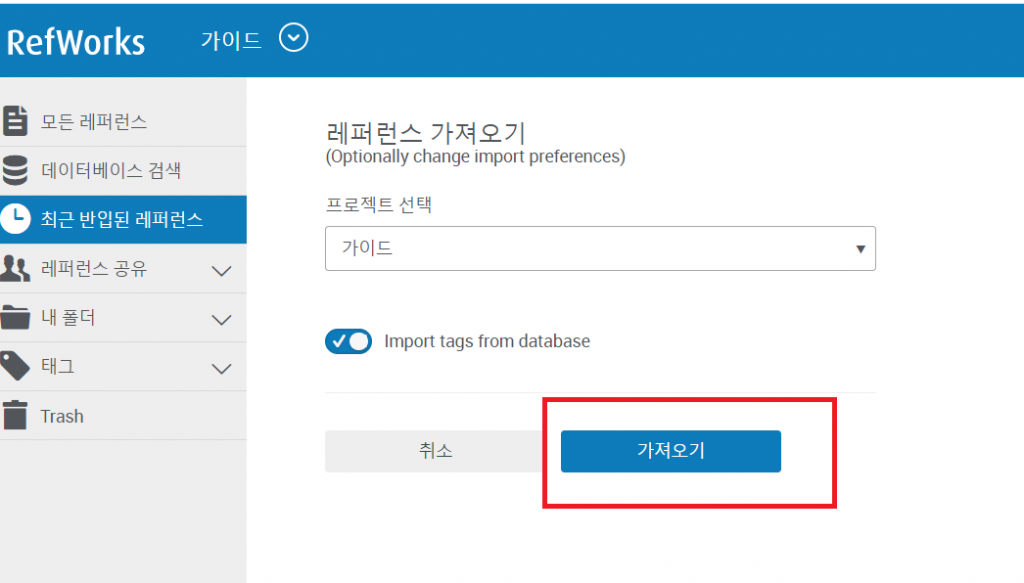Click the tag icon in sidebar
Image resolution: width=1024 pixels, height=583 pixels.
[15, 367]
